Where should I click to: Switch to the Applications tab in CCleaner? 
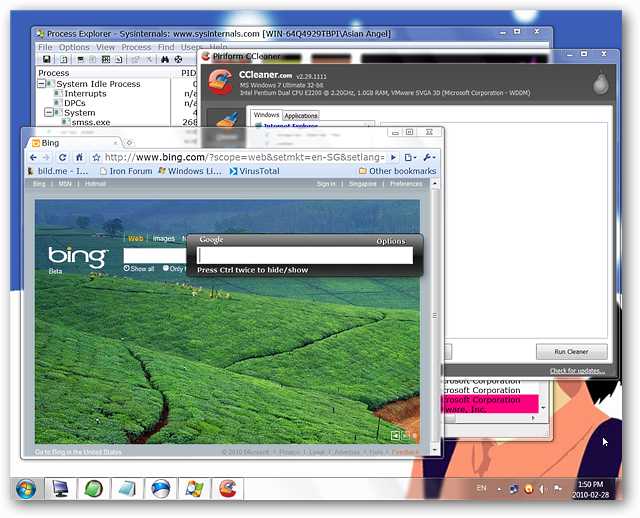click(x=301, y=116)
